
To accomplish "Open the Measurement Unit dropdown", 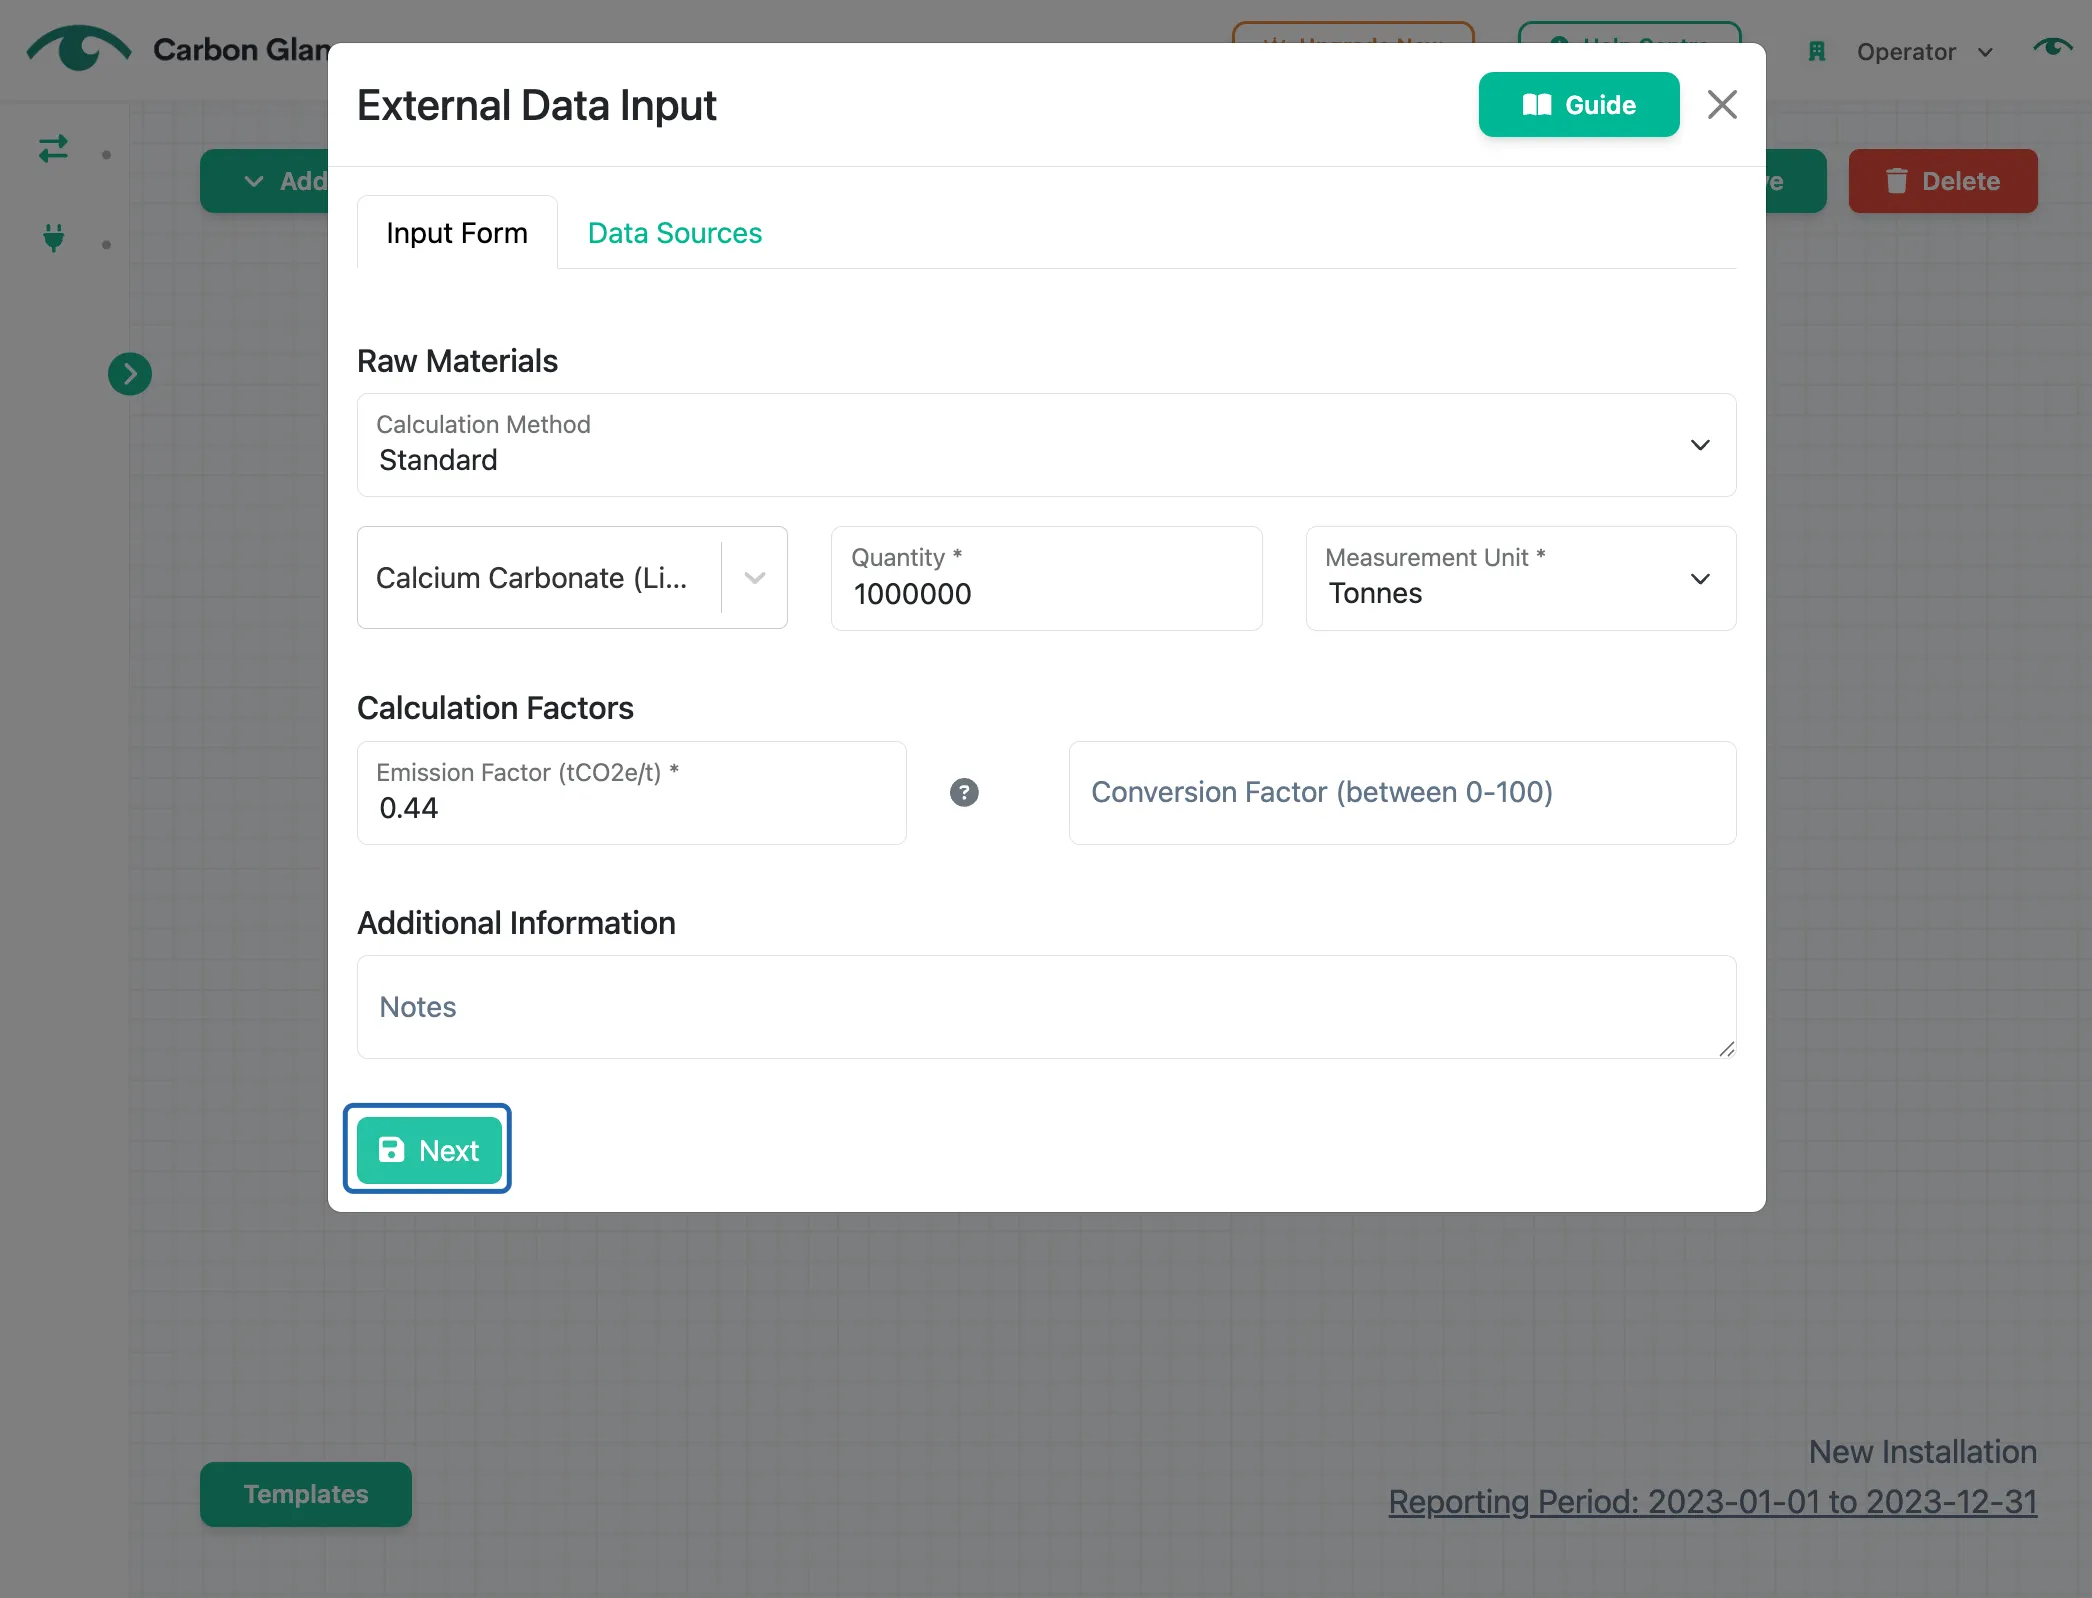I will click(x=1520, y=578).
